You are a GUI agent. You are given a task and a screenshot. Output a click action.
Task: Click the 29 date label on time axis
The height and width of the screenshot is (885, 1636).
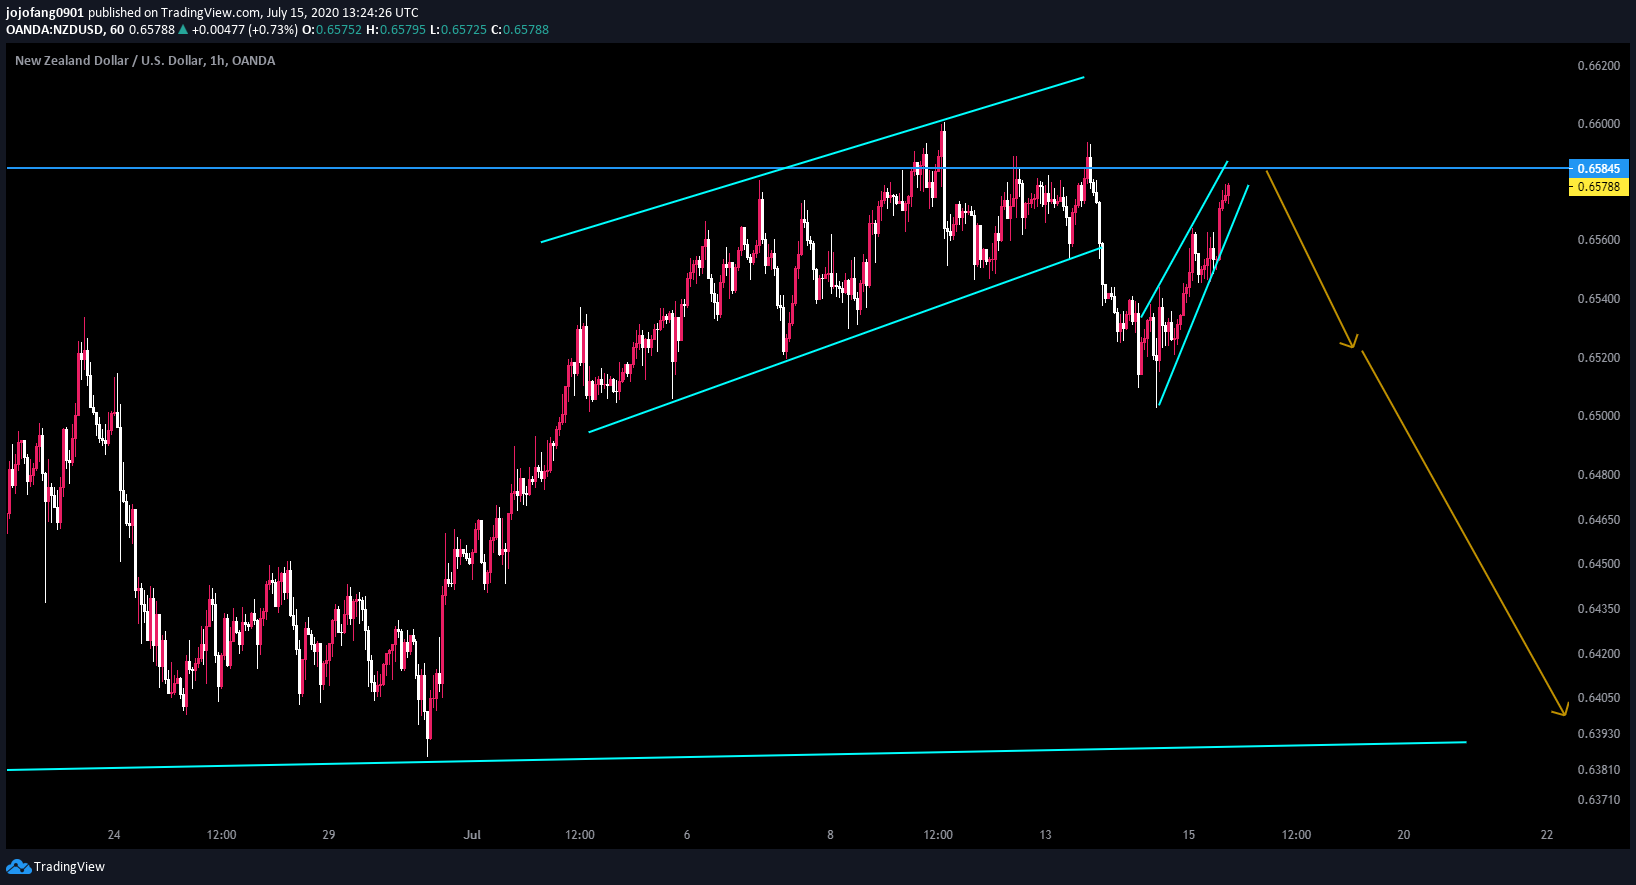pos(329,835)
